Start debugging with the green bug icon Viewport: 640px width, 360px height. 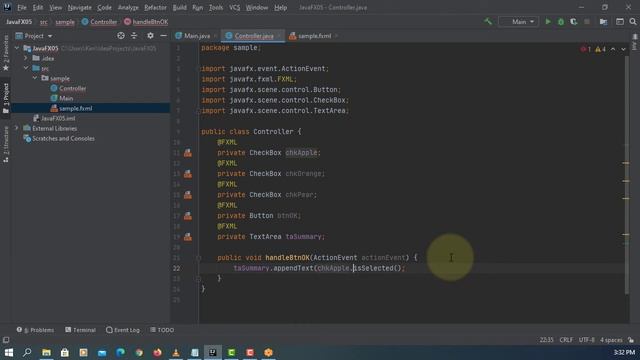pyautogui.click(x=561, y=22)
